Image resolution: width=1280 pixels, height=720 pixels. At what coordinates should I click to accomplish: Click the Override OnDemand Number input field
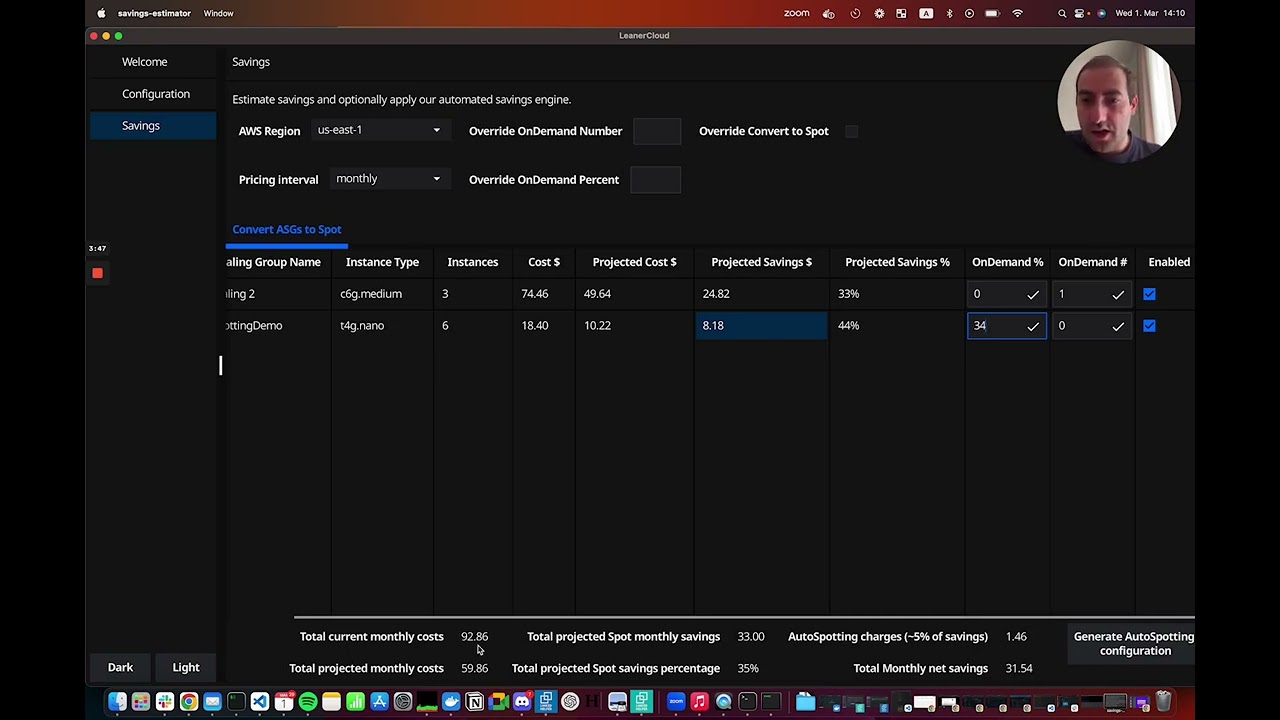tap(657, 130)
